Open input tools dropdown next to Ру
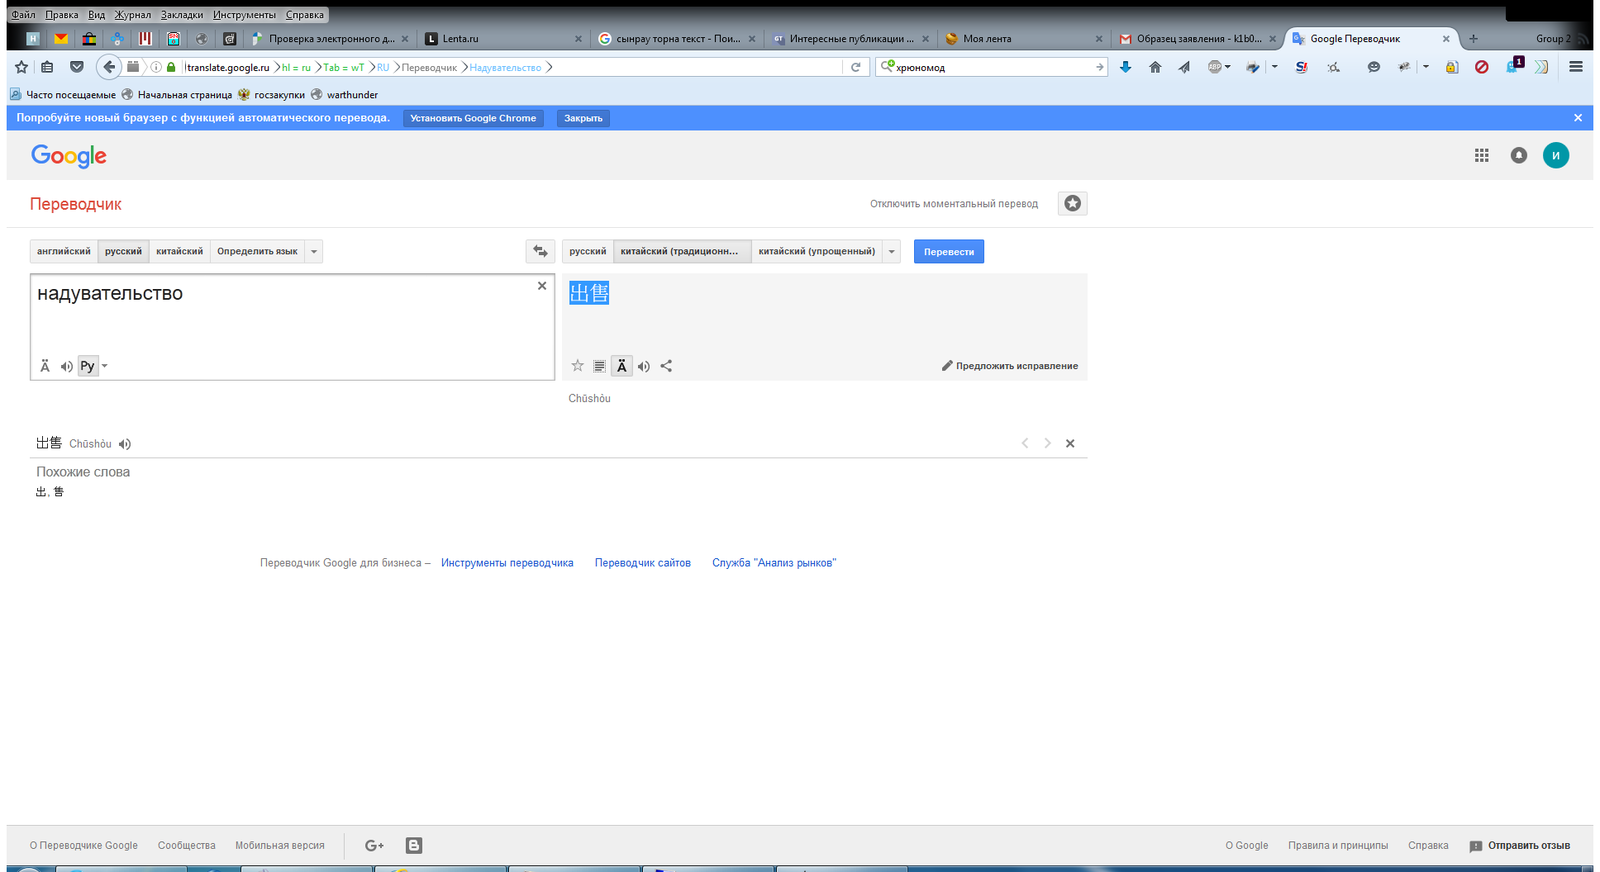Image resolution: width=1600 pixels, height=872 pixels. [x=104, y=366]
